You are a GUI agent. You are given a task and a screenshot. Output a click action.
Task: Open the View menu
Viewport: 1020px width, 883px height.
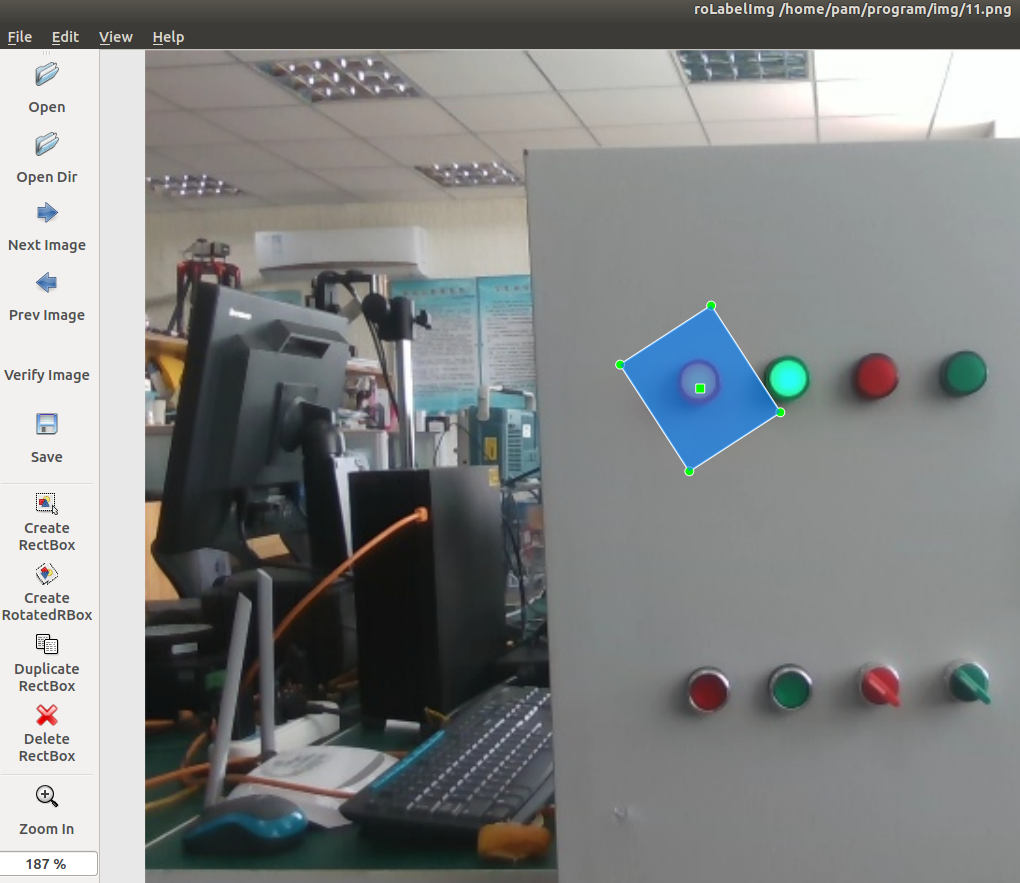point(116,37)
